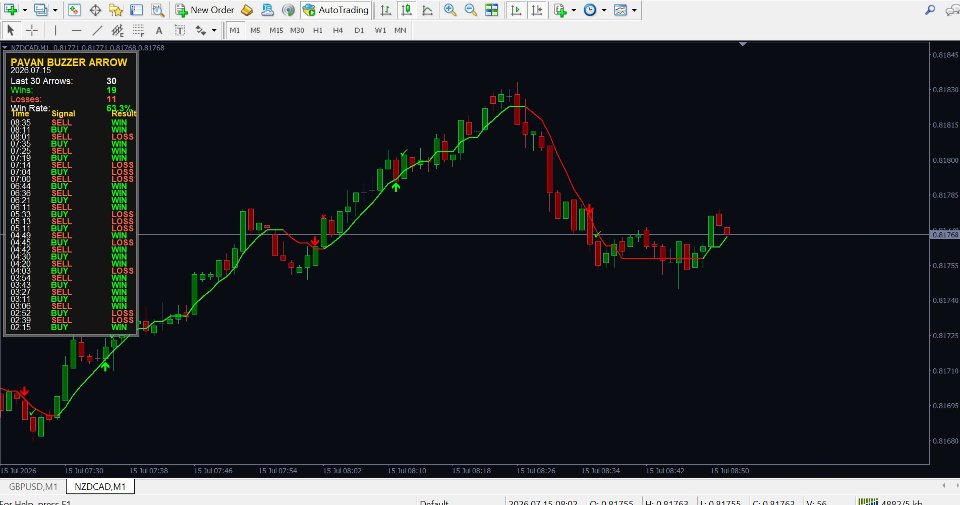Switch the chart to W1 timeframe
The height and width of the screenshot is (505, 960).
[x=380, y=30]
